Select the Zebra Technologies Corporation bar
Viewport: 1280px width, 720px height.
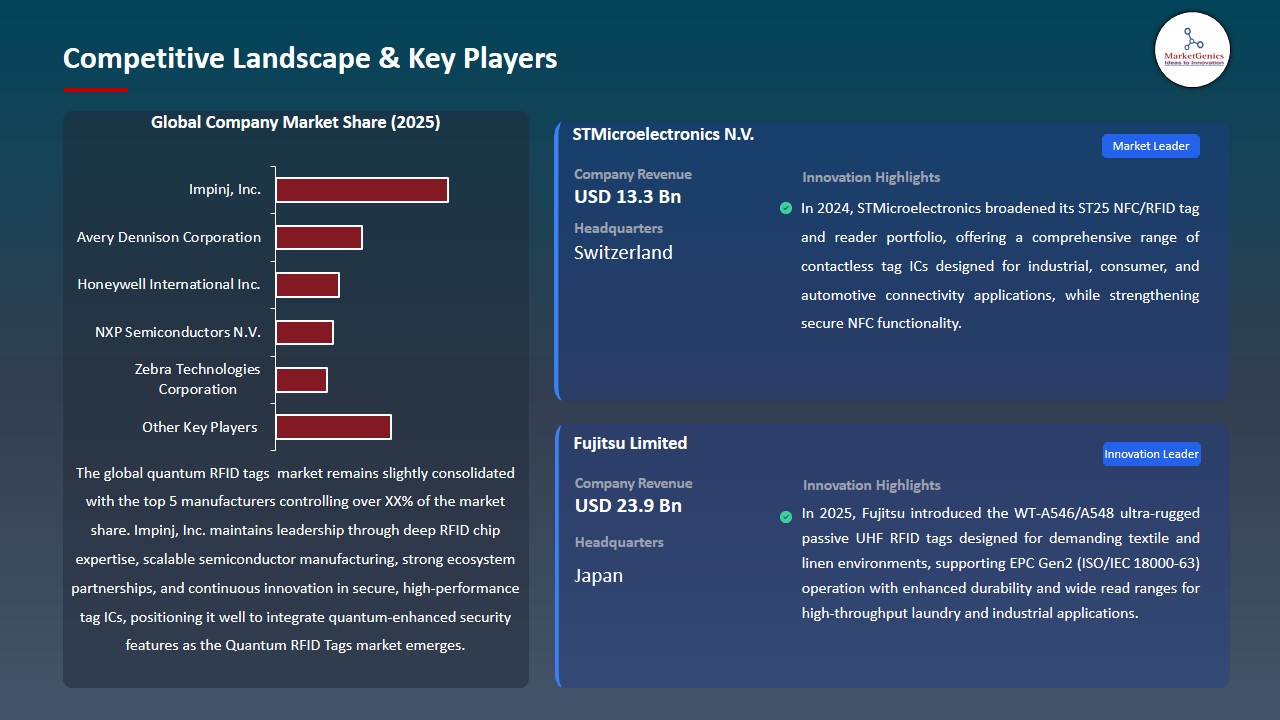click(x=301, y=380)
